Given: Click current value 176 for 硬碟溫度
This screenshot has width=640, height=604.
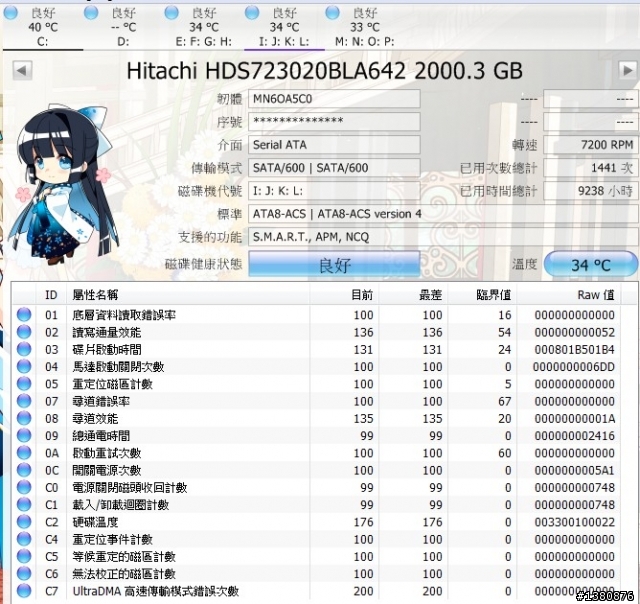Looking at the screenshot, I should pyautogui.click(x=363, y=522).
